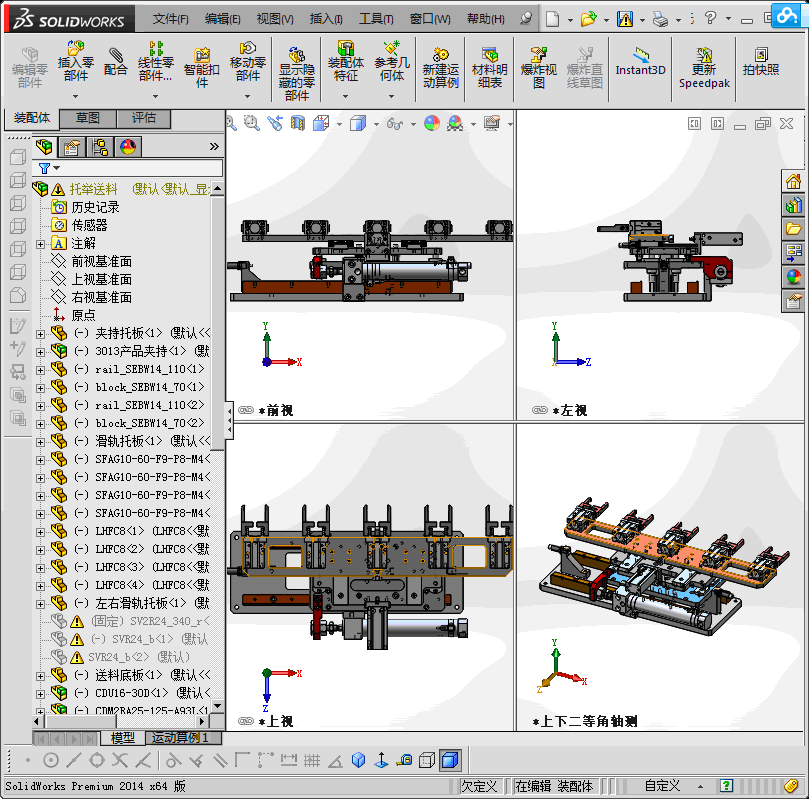Click the apply scene icon
Image resolution: width=809 pixels, height=799 pixels.
[x=455, y=123]
